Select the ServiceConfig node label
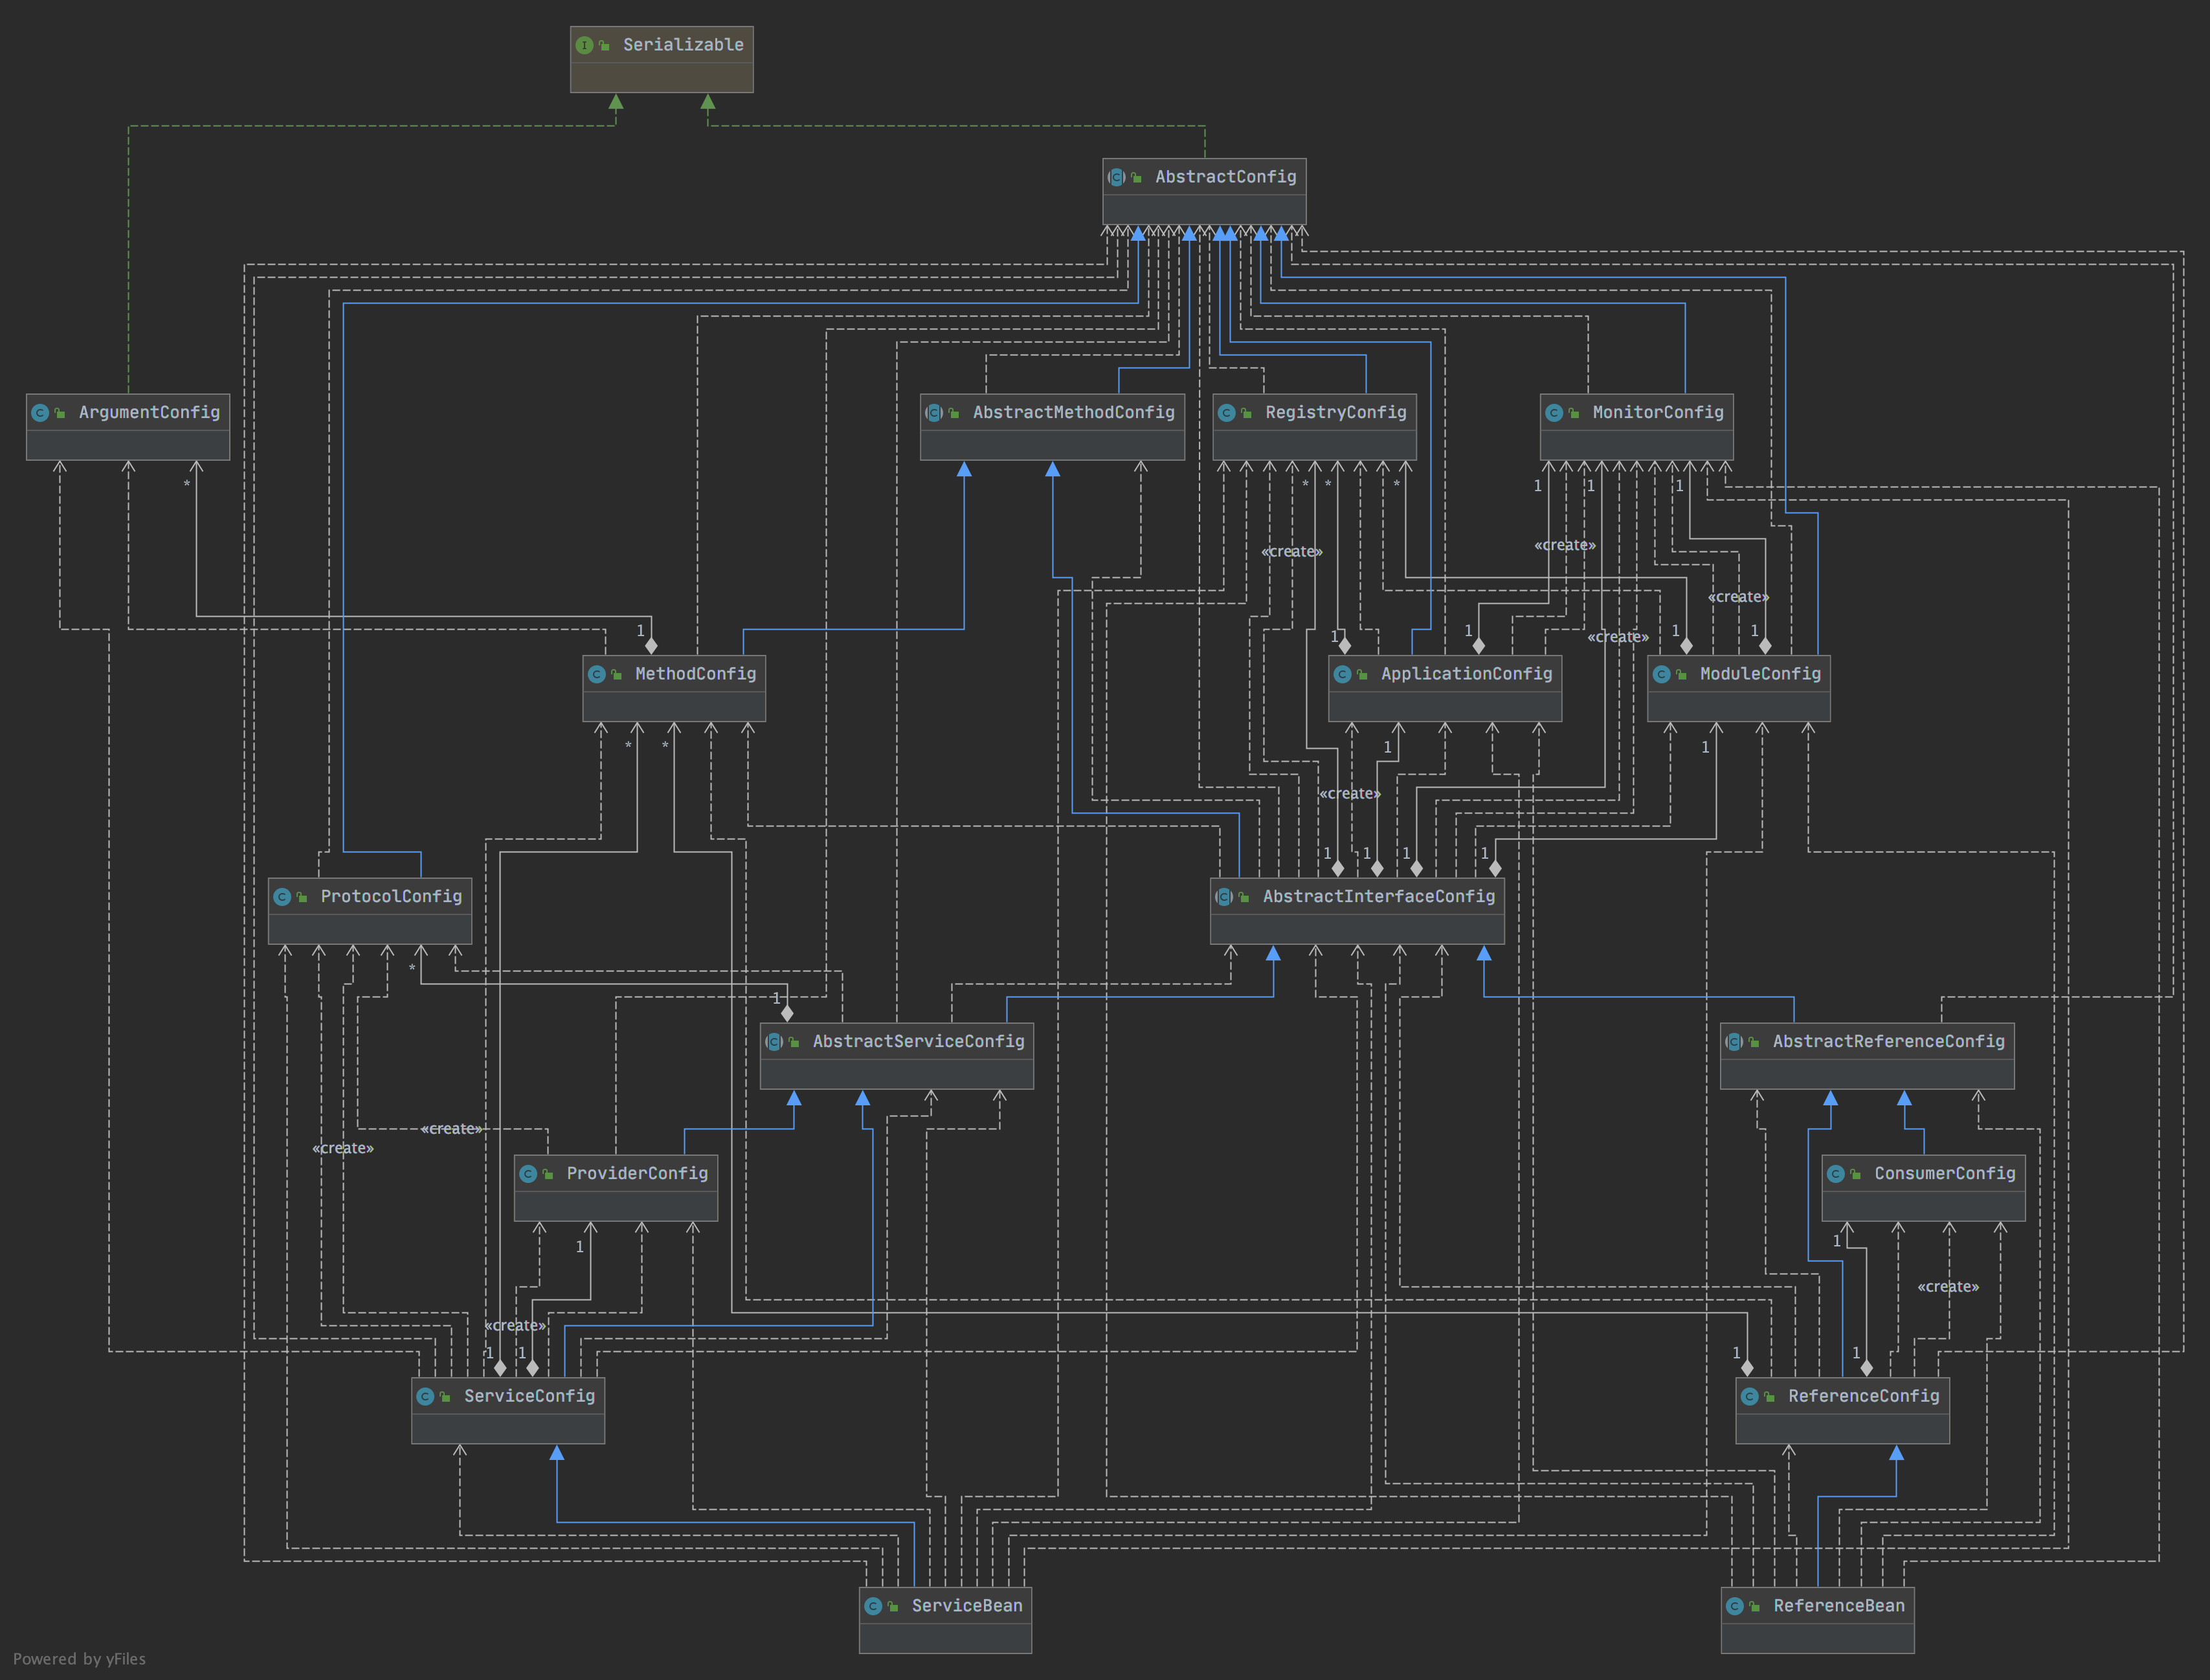The image size is (2210, 1680). (x=530, y=1396)
